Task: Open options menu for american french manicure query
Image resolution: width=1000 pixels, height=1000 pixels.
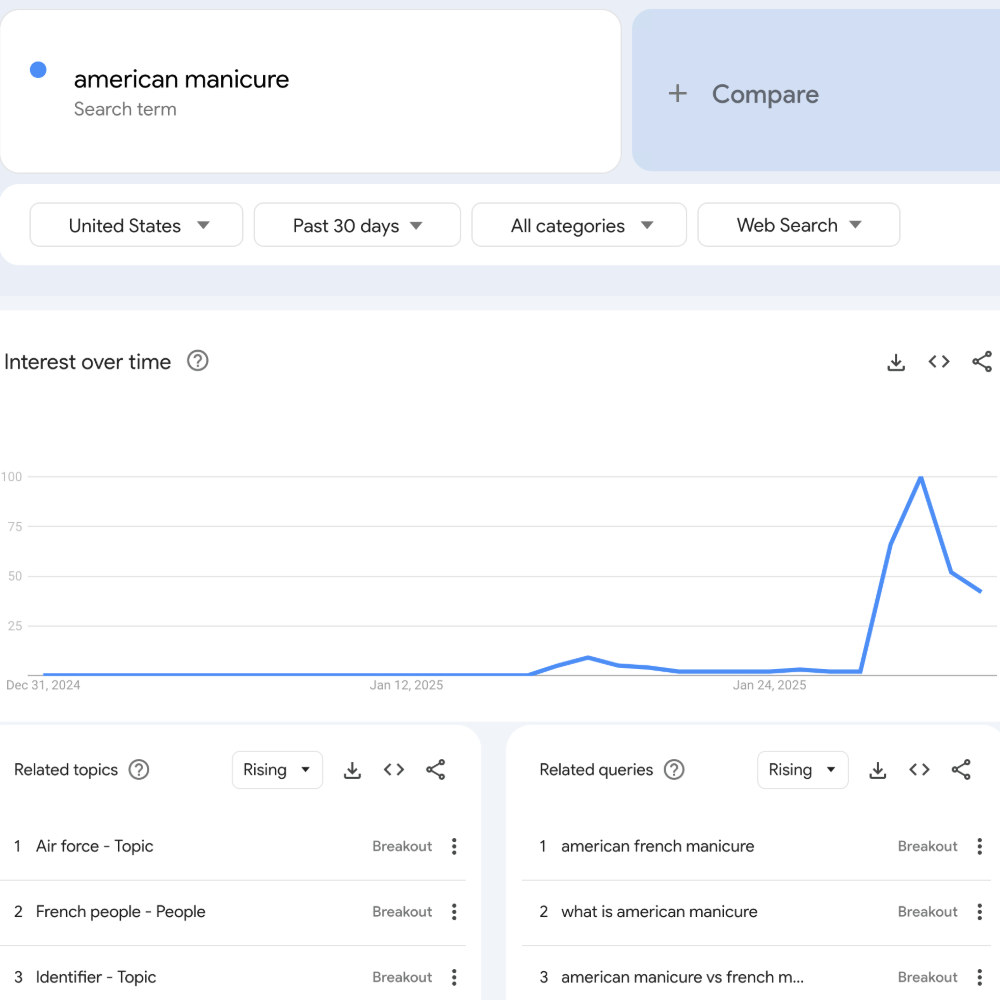Action: point(979,846)
